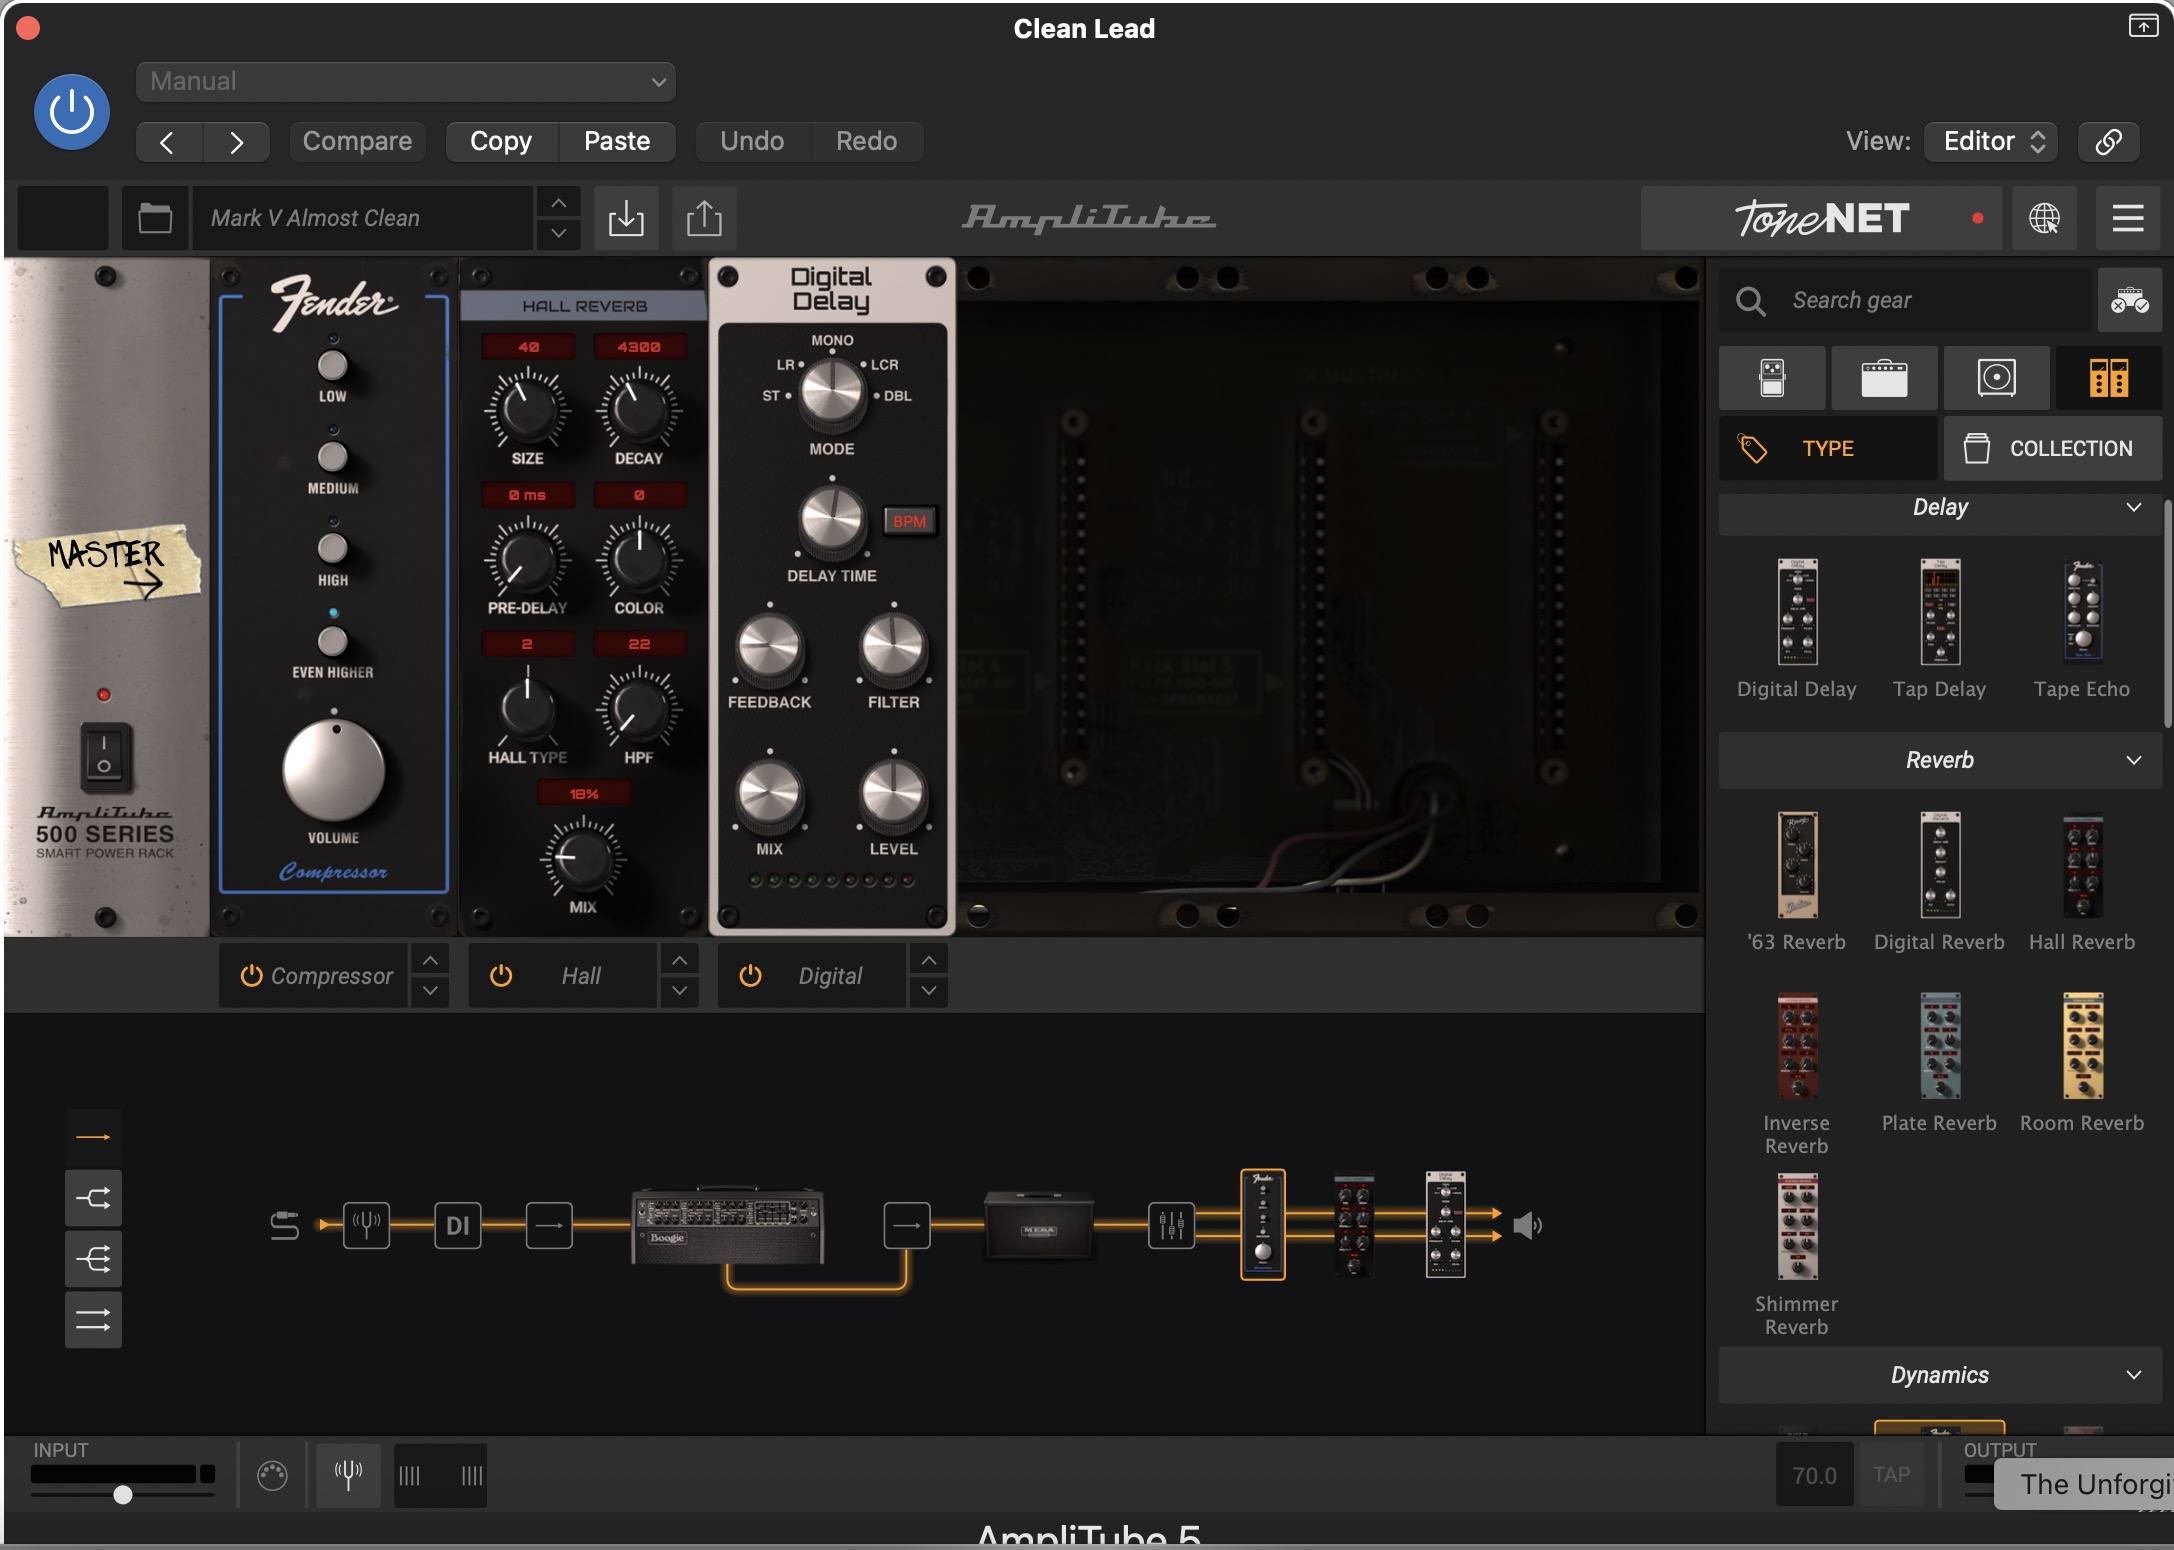
Task: Toggle the Compressor rack slot power
Action: click(x=251, y=976)
